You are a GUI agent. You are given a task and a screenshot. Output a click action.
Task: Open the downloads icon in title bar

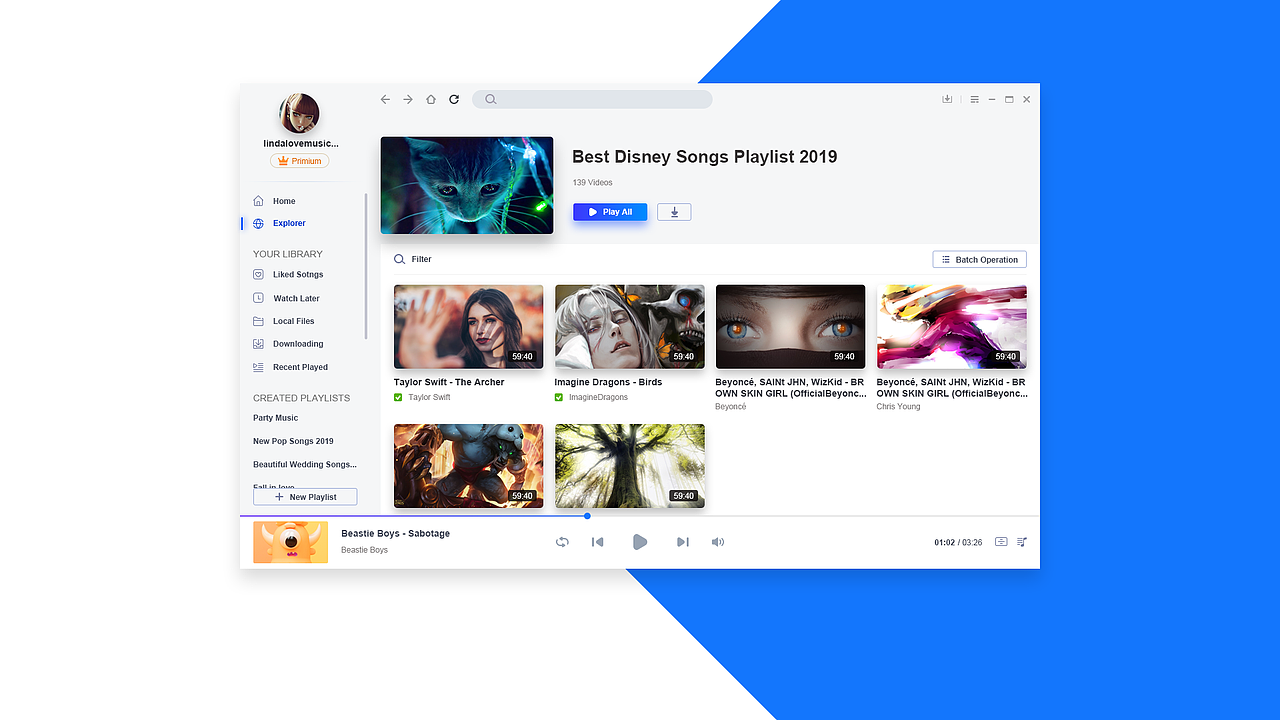(947, 99)
